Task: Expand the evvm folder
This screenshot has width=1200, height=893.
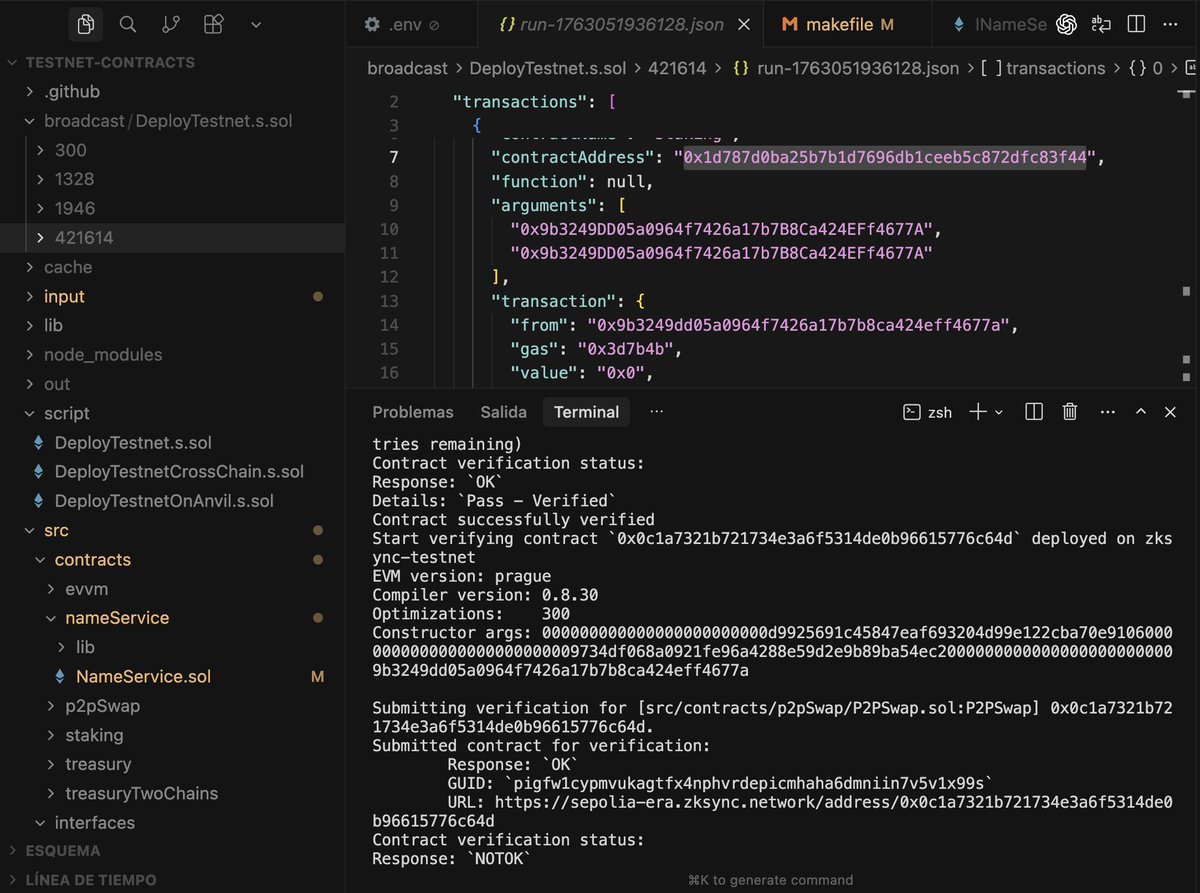Action: point(172,588)
